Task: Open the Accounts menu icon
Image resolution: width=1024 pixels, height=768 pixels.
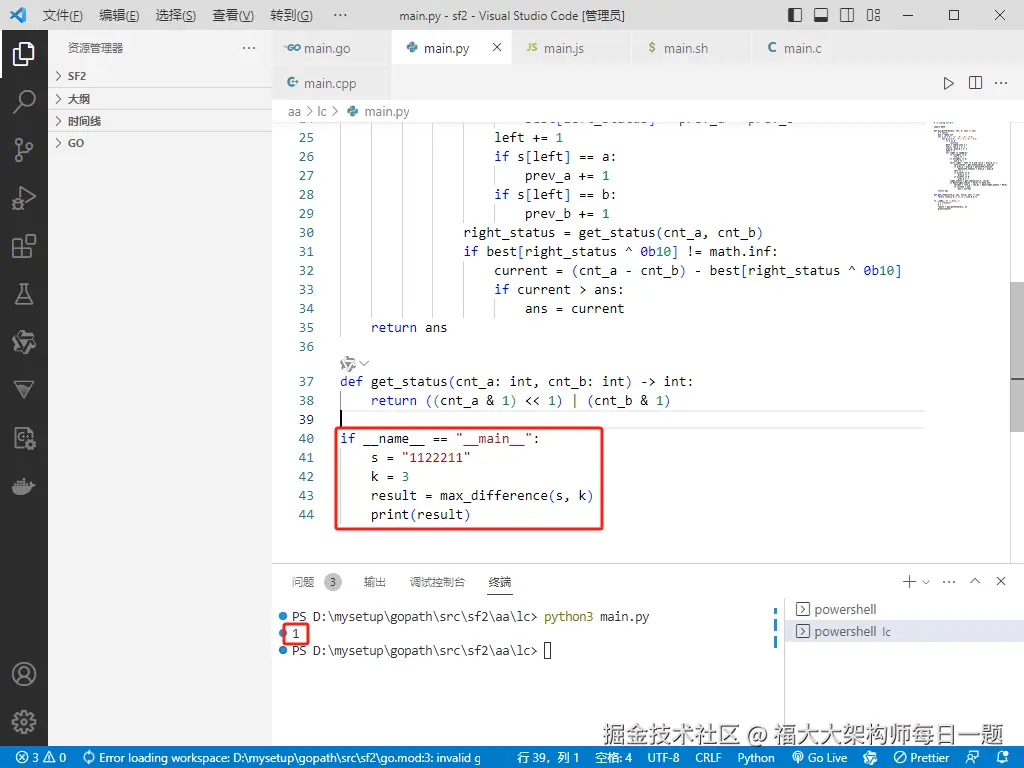Action: click(24, 674)
